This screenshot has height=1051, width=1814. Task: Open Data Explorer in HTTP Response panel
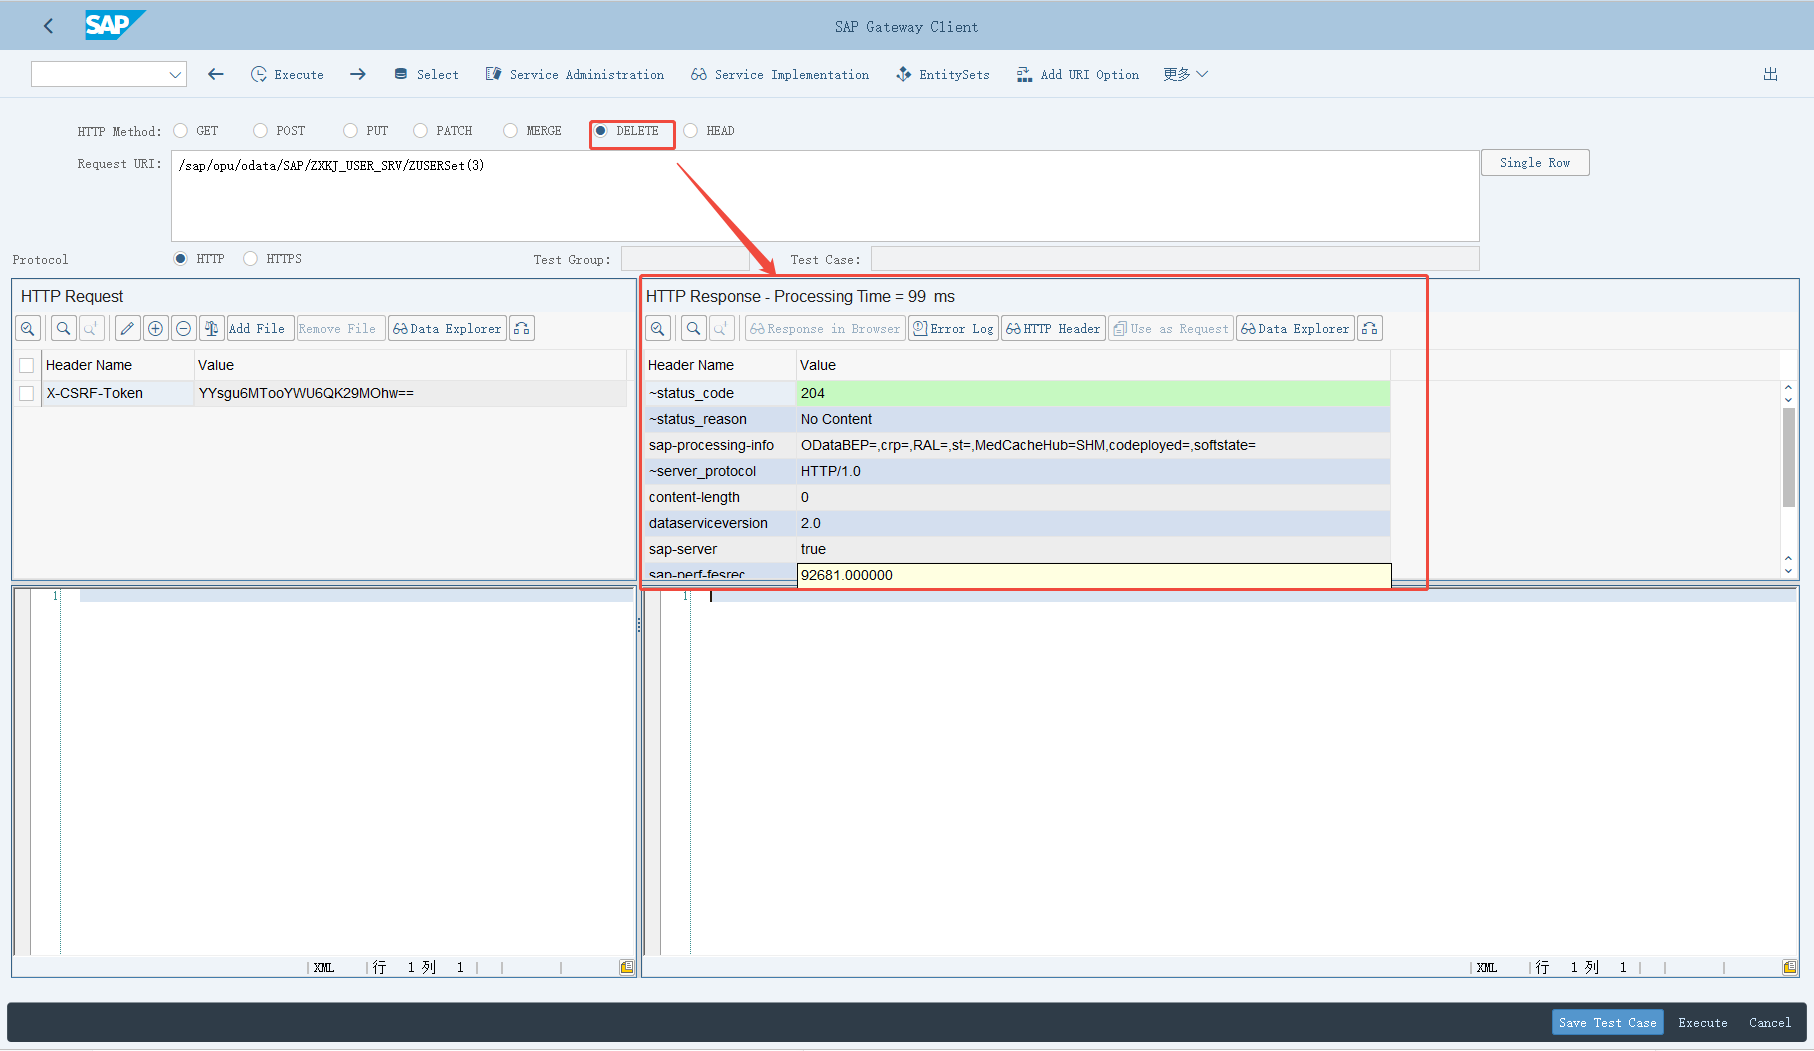pos(1295,328)
